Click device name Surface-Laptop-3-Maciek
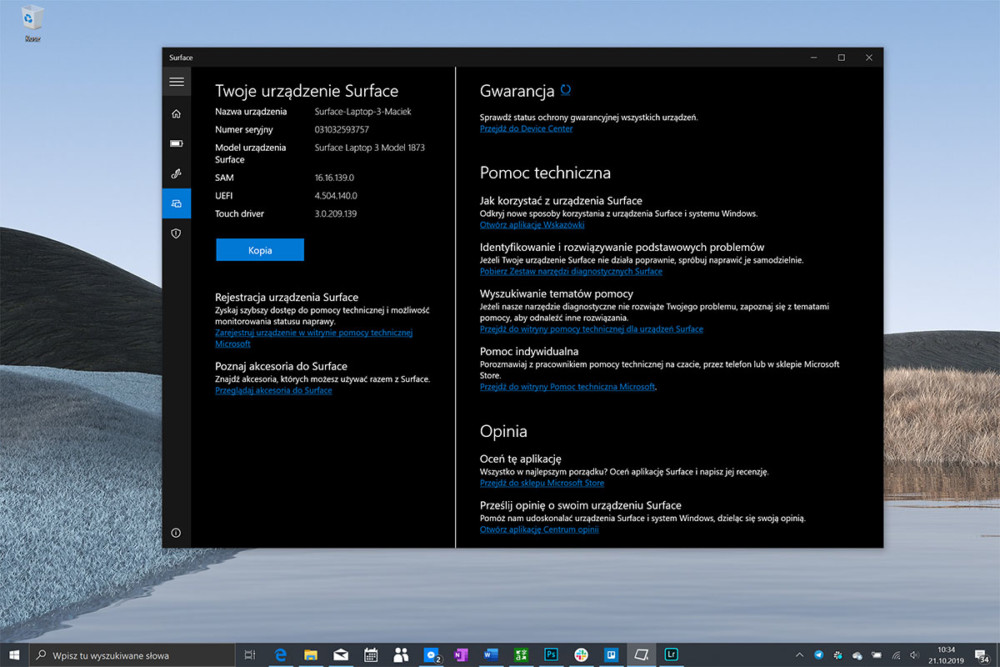Viewport: 1000px width, 667px height. pyautogui.click(x=362, y=112)
